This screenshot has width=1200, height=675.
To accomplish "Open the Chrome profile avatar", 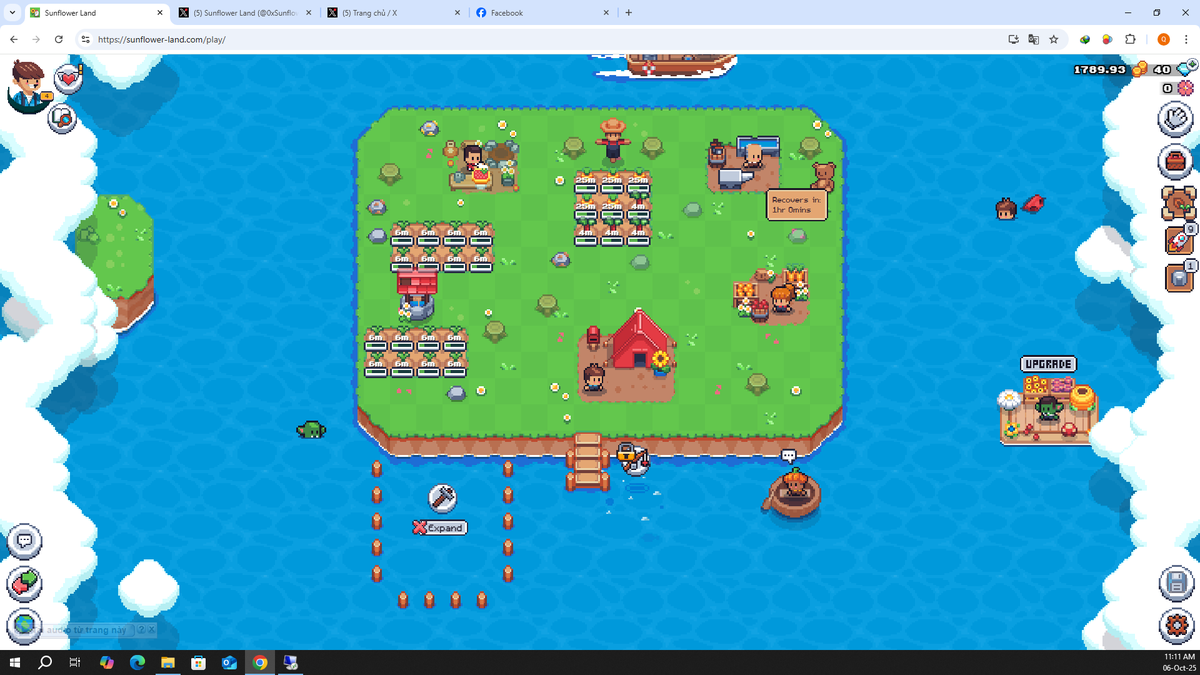I will 1163,39.
